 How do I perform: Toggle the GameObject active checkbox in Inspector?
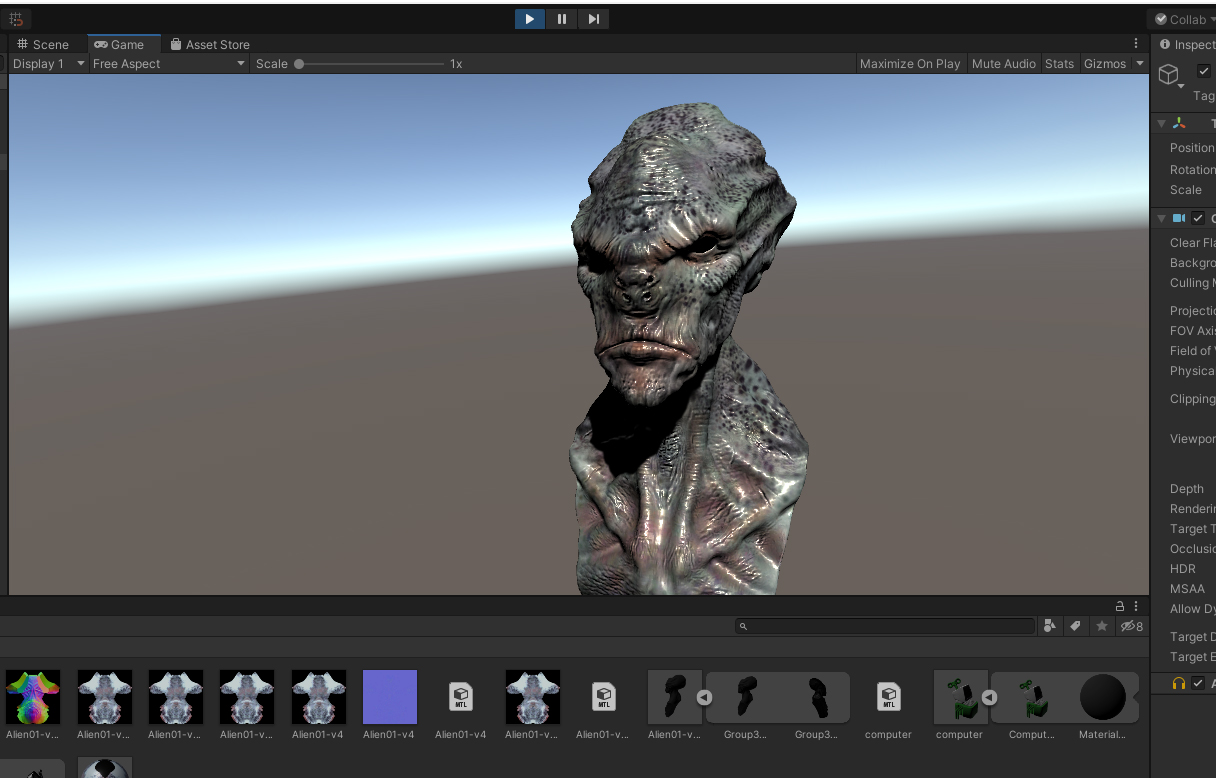(x=1203, y=71)
